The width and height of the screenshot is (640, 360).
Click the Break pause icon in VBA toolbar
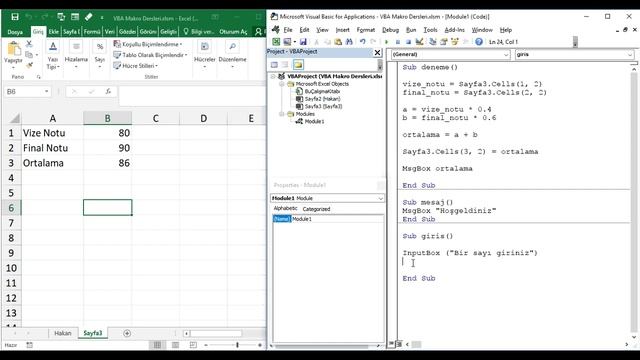pos(398,42)
